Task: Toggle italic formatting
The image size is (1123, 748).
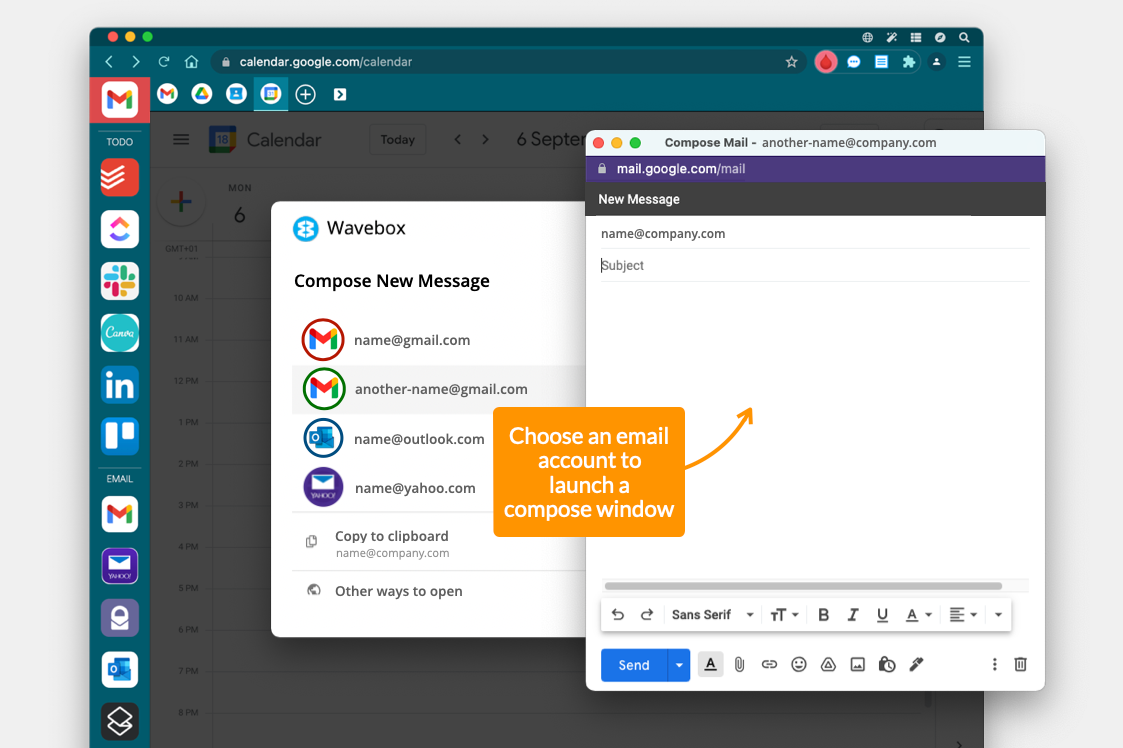Action: [x=853, y=615]
